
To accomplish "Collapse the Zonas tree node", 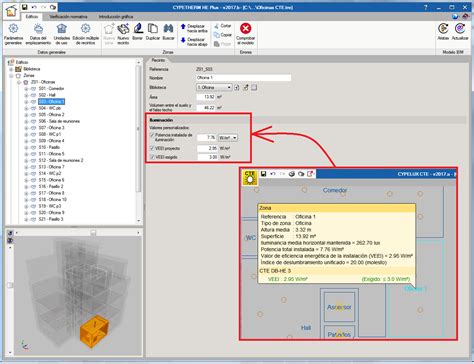I will point(11,76).
